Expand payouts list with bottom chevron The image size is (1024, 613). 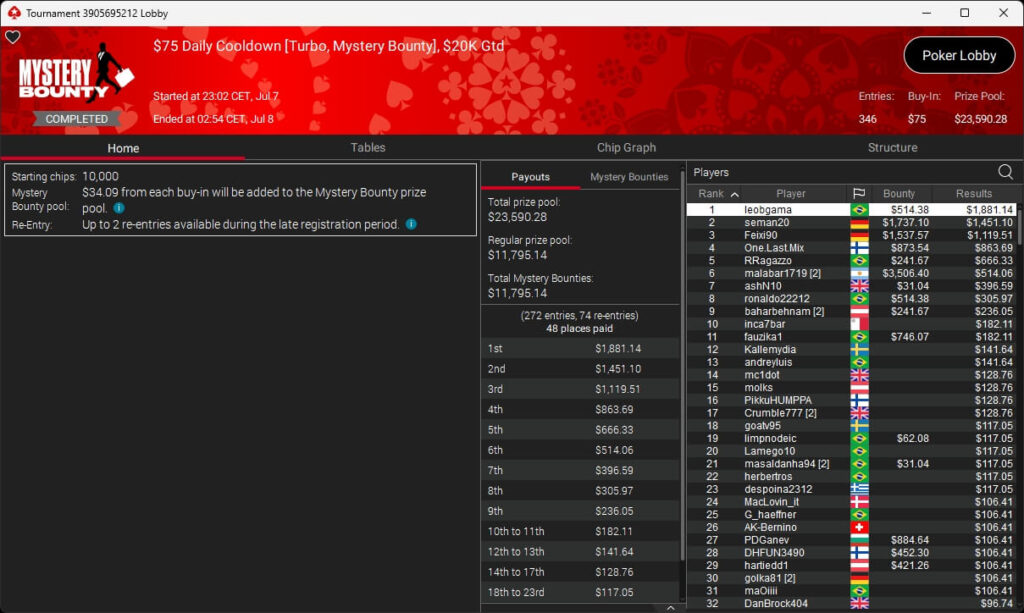(x=671, y=606)
